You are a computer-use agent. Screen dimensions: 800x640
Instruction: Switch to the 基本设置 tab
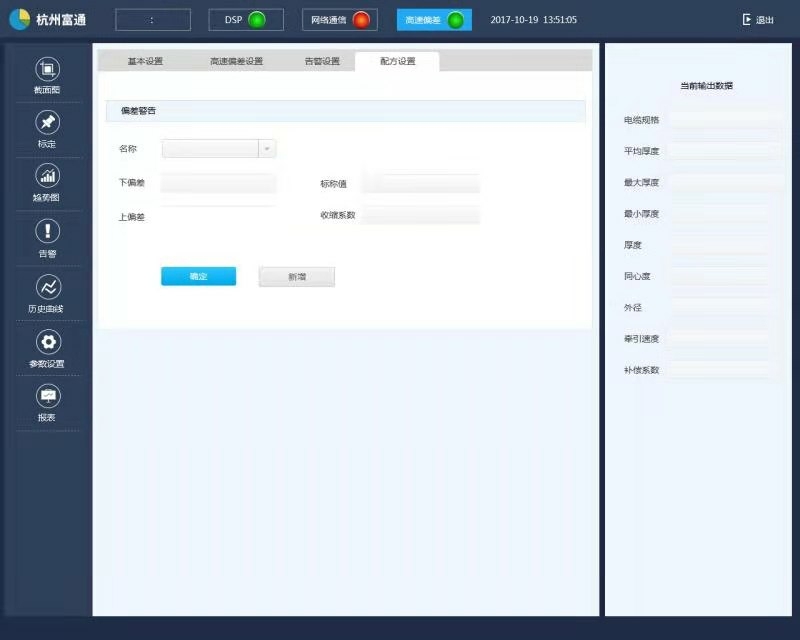(x=145, y=61)
